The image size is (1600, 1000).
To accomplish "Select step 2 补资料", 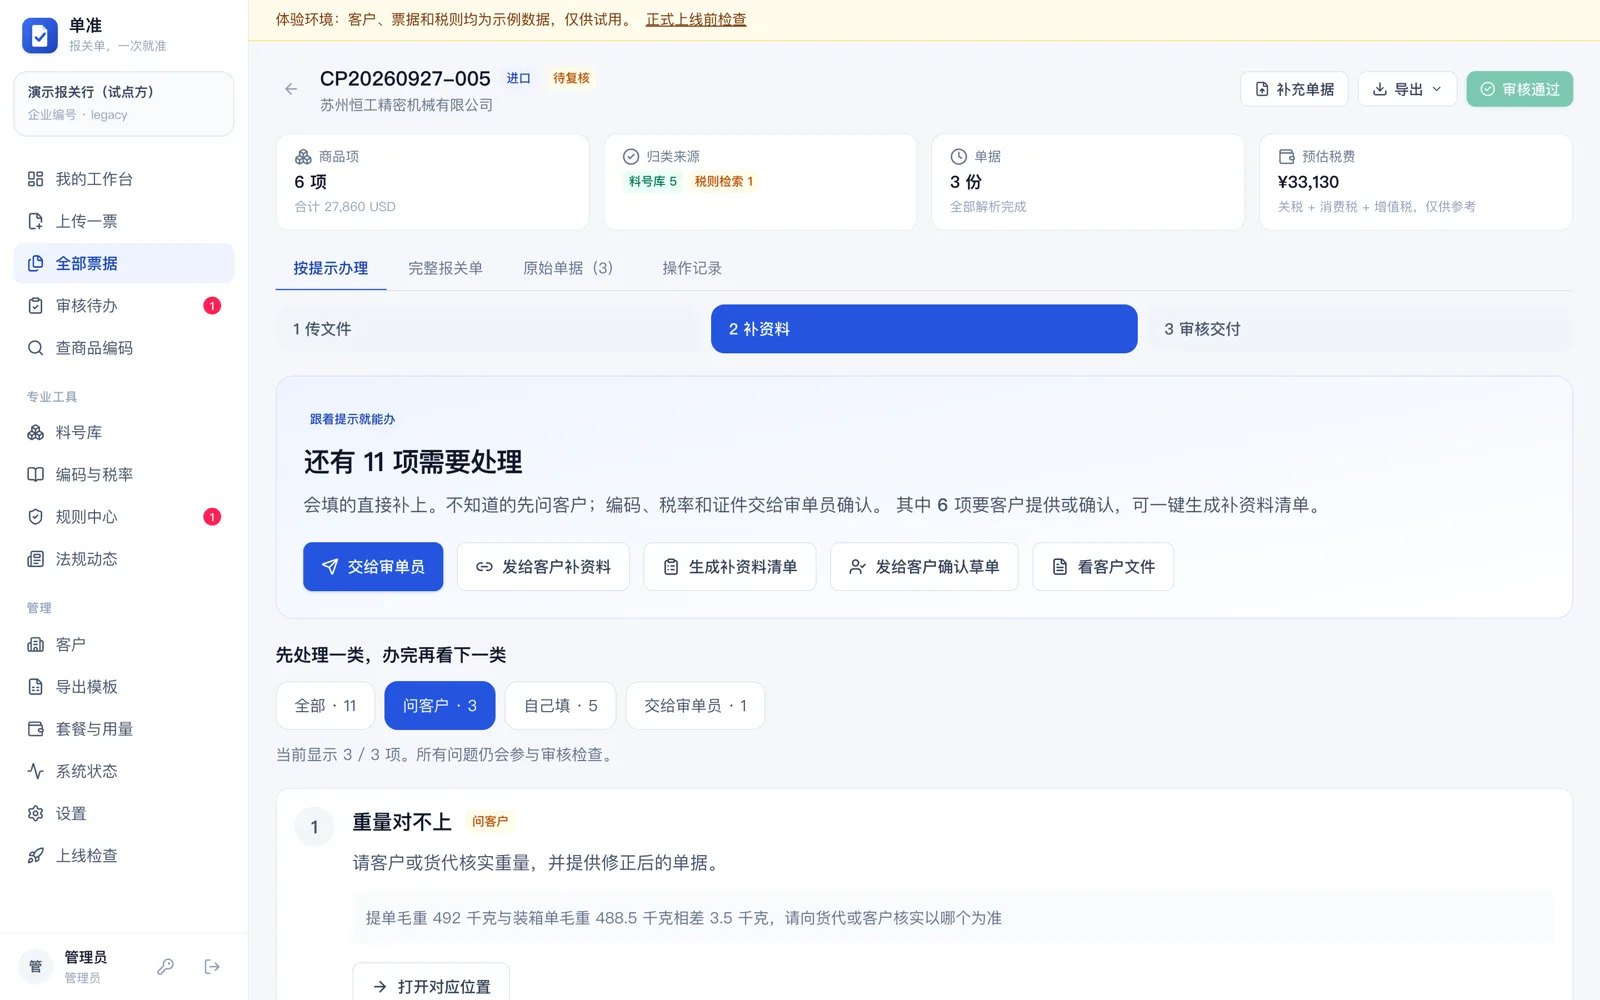I will coord(924,329).
